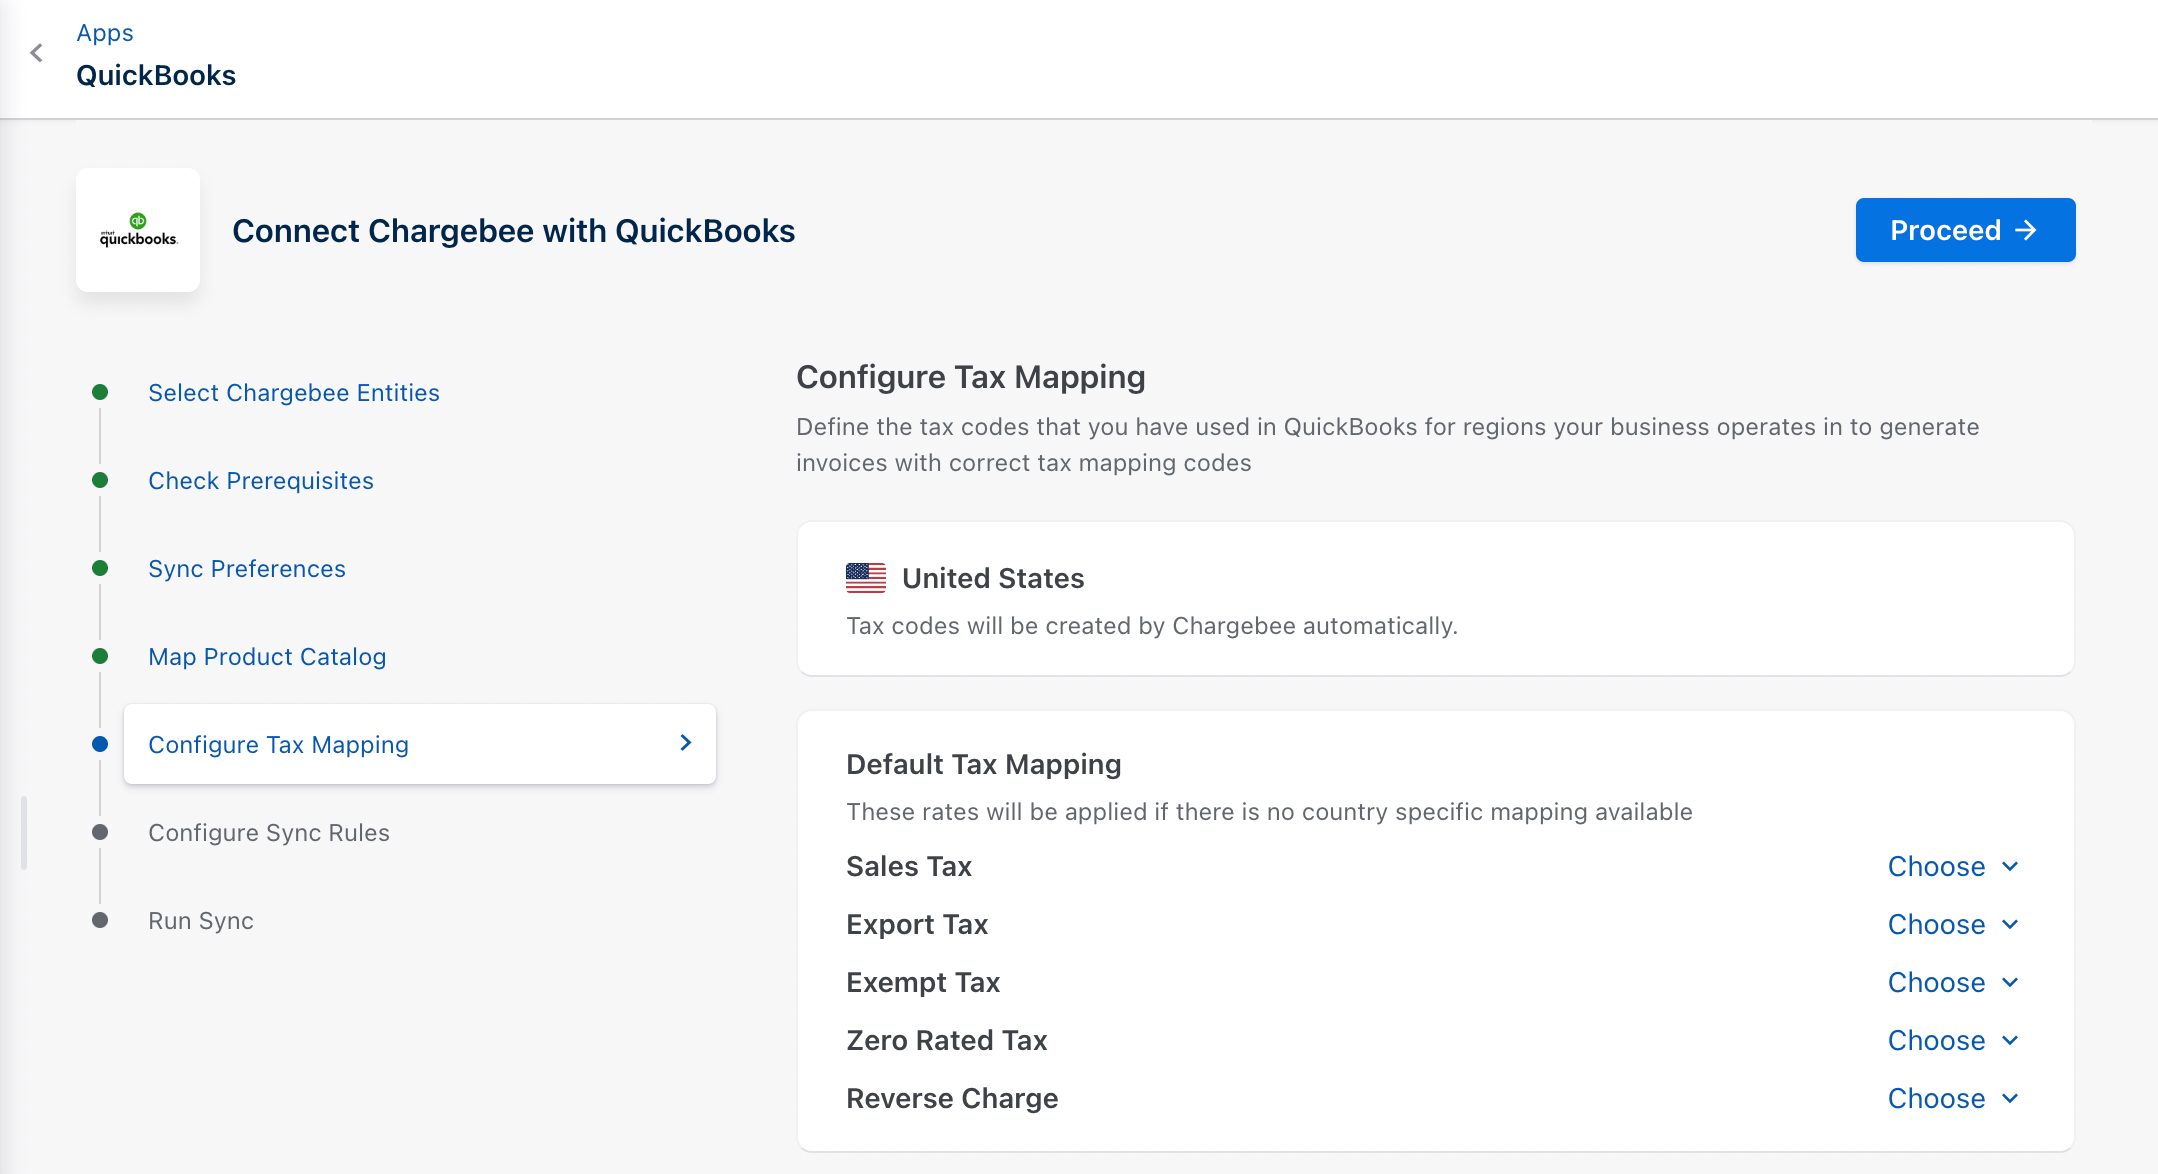Click the grey dot beside Configure Sync Rules
This screenshot has height=1174, width=2158.
(100, 832)
